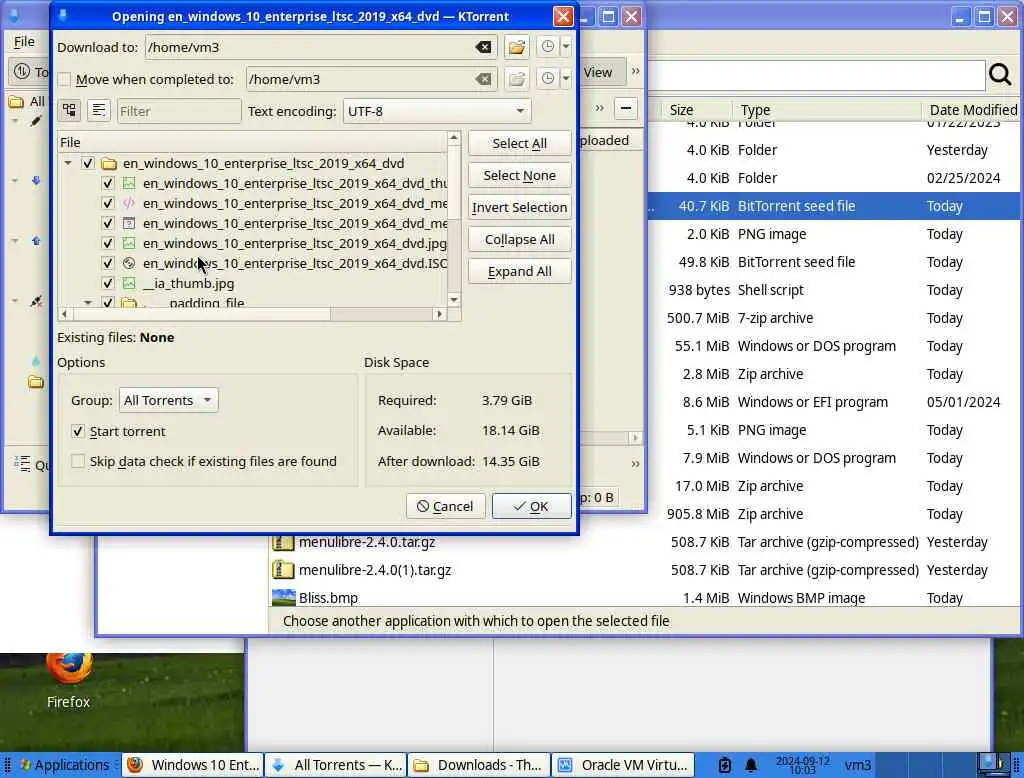This screenshot has width=1024, height=778.
Task: Click the disc icon of the .ISO file
Action: (129, 263)
